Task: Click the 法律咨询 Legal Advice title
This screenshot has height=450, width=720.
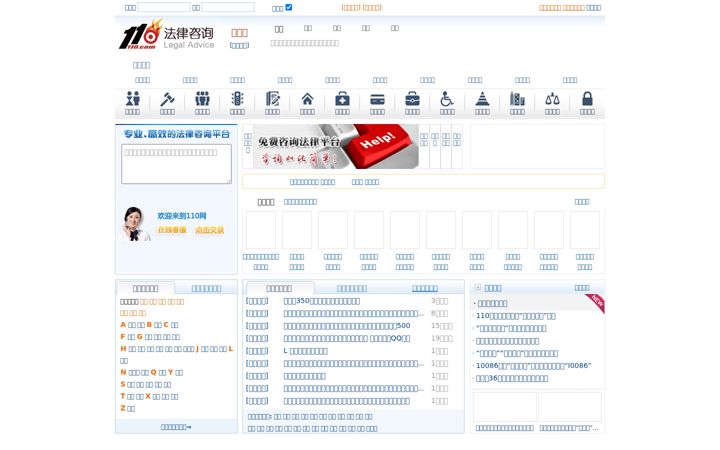Action: coord(189,38)
